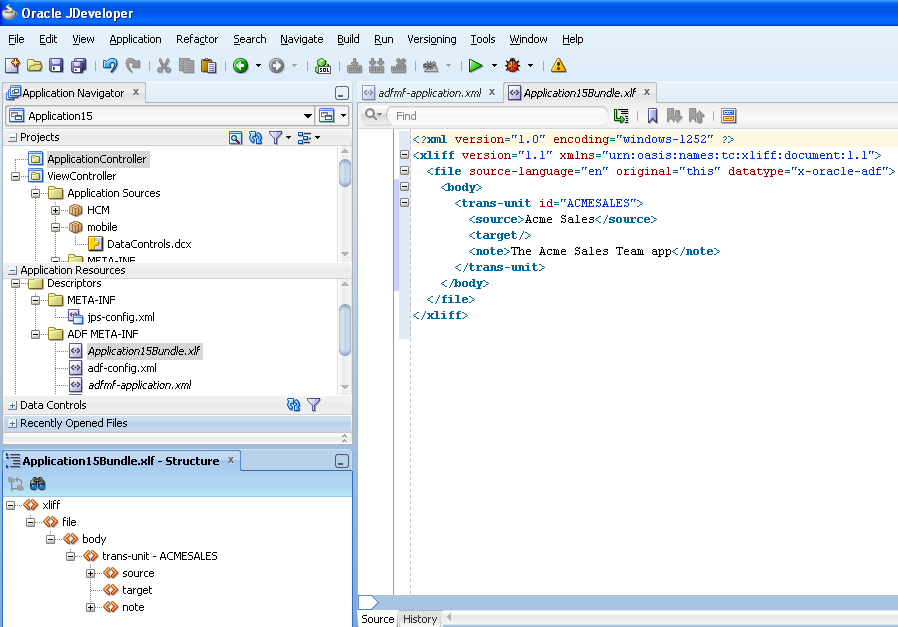Viewport: 898px width, 627px height.
Task: Select DataControls.dcx file
Action: (x=149, y=244)
